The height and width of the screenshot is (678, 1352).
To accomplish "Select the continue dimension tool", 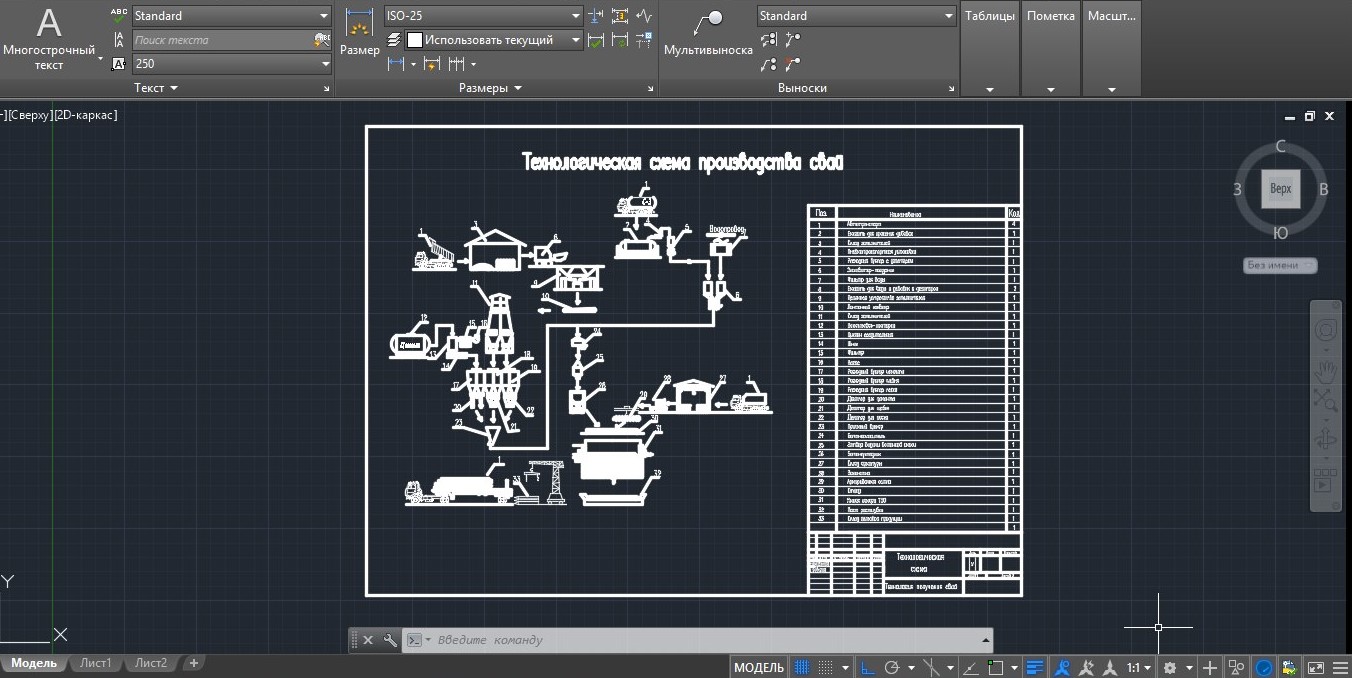I will pos(457,64).
